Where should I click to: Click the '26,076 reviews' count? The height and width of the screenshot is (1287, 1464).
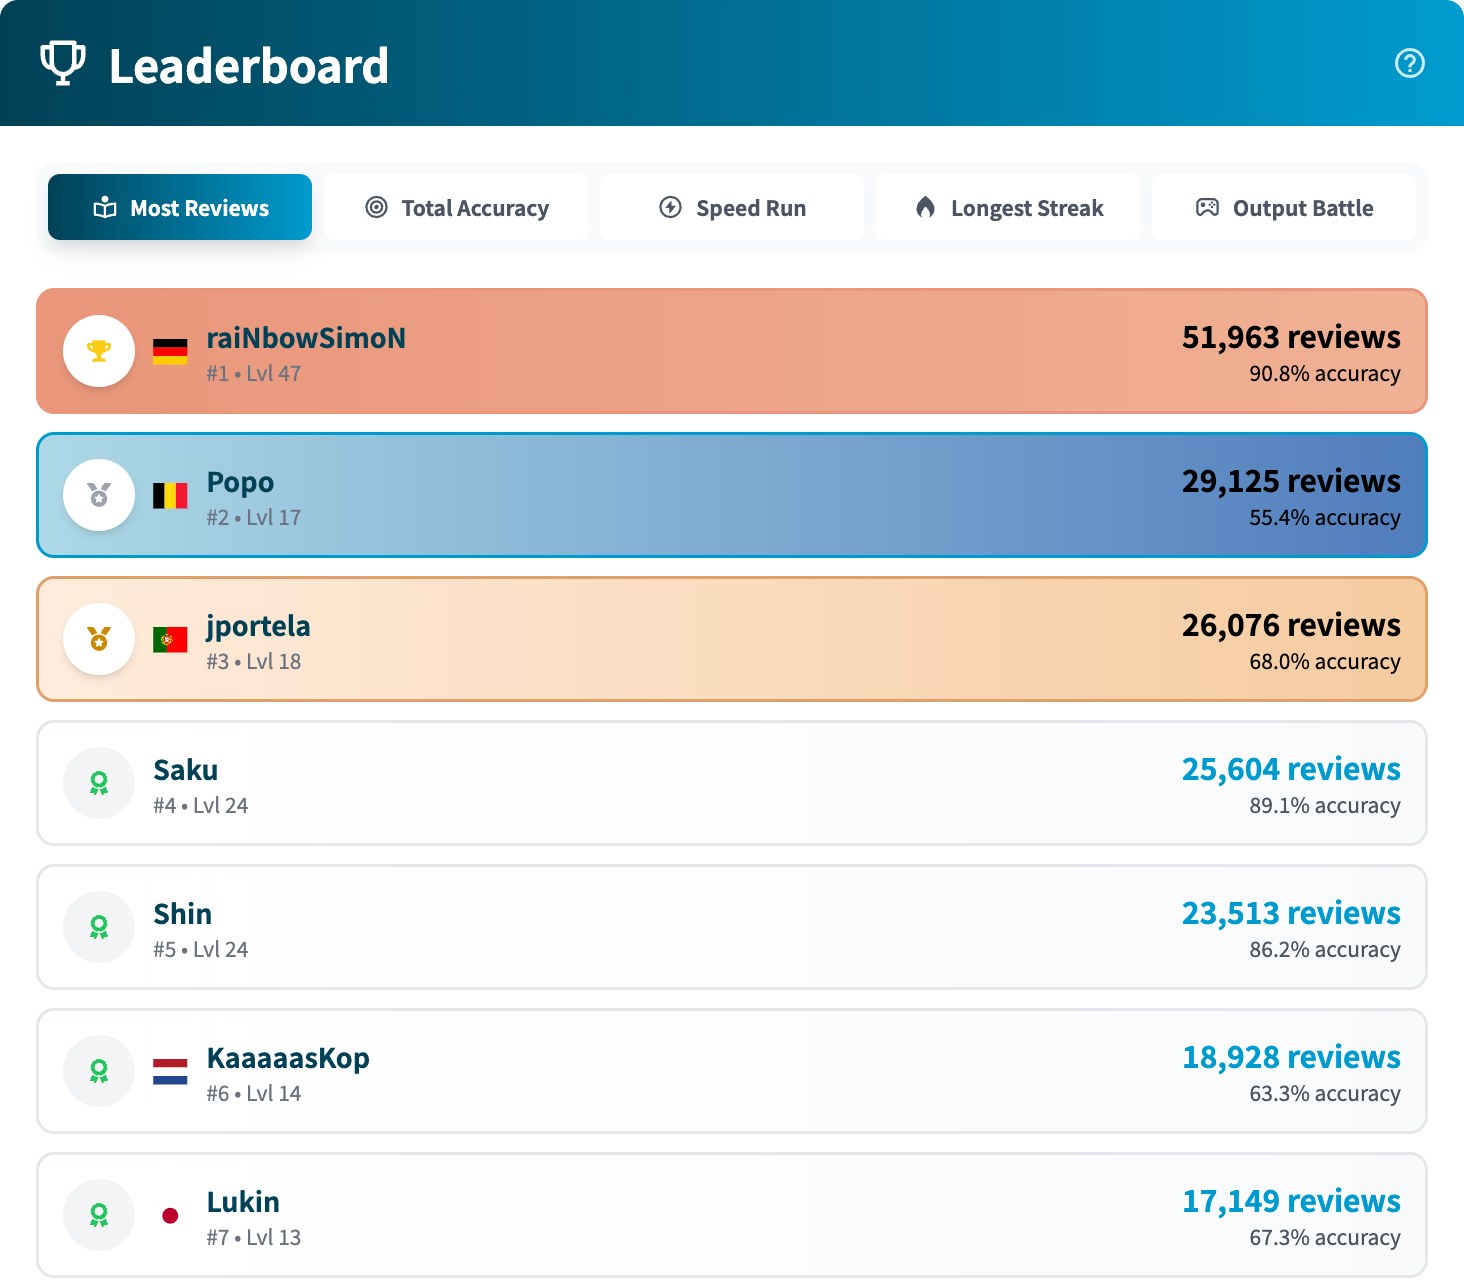tap(1291, 625)
